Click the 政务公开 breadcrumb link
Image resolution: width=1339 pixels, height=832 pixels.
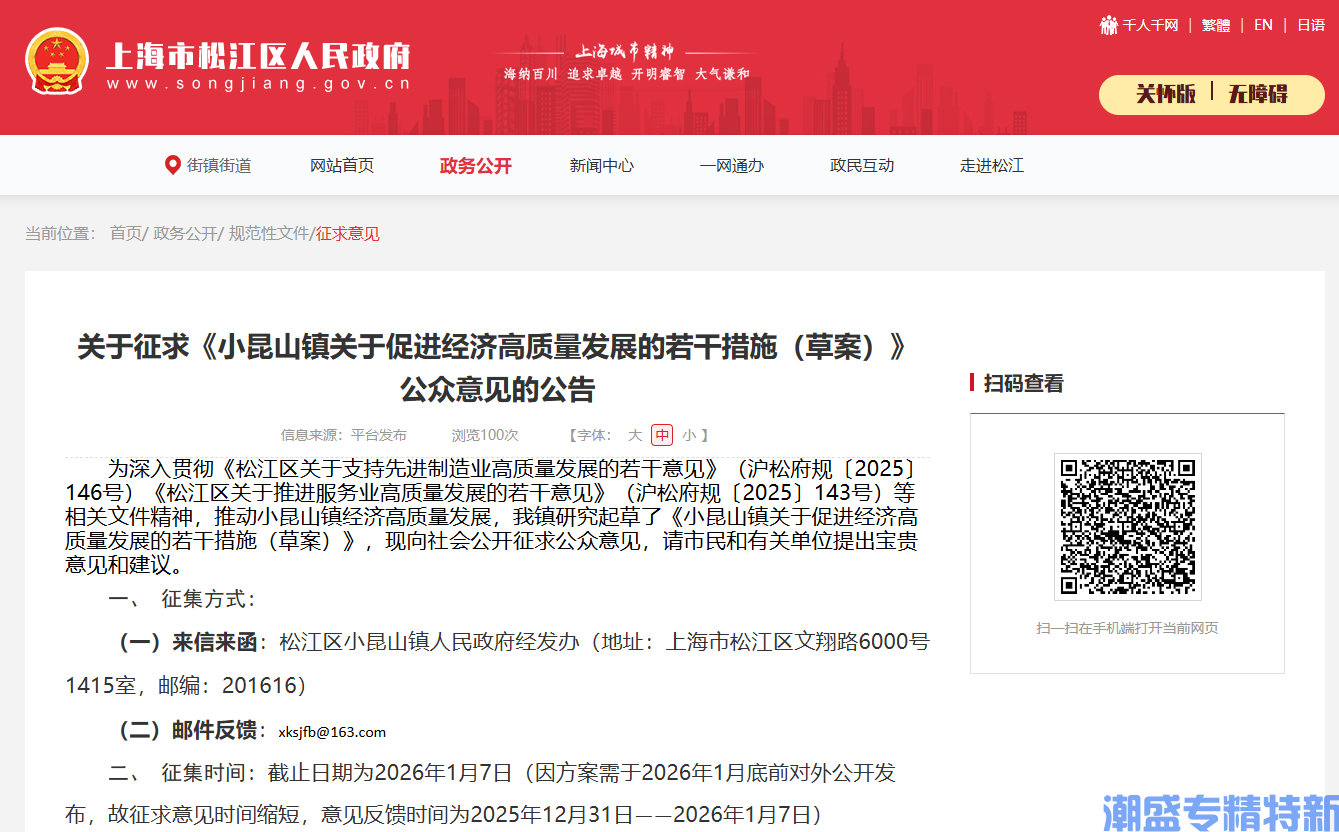185,233
